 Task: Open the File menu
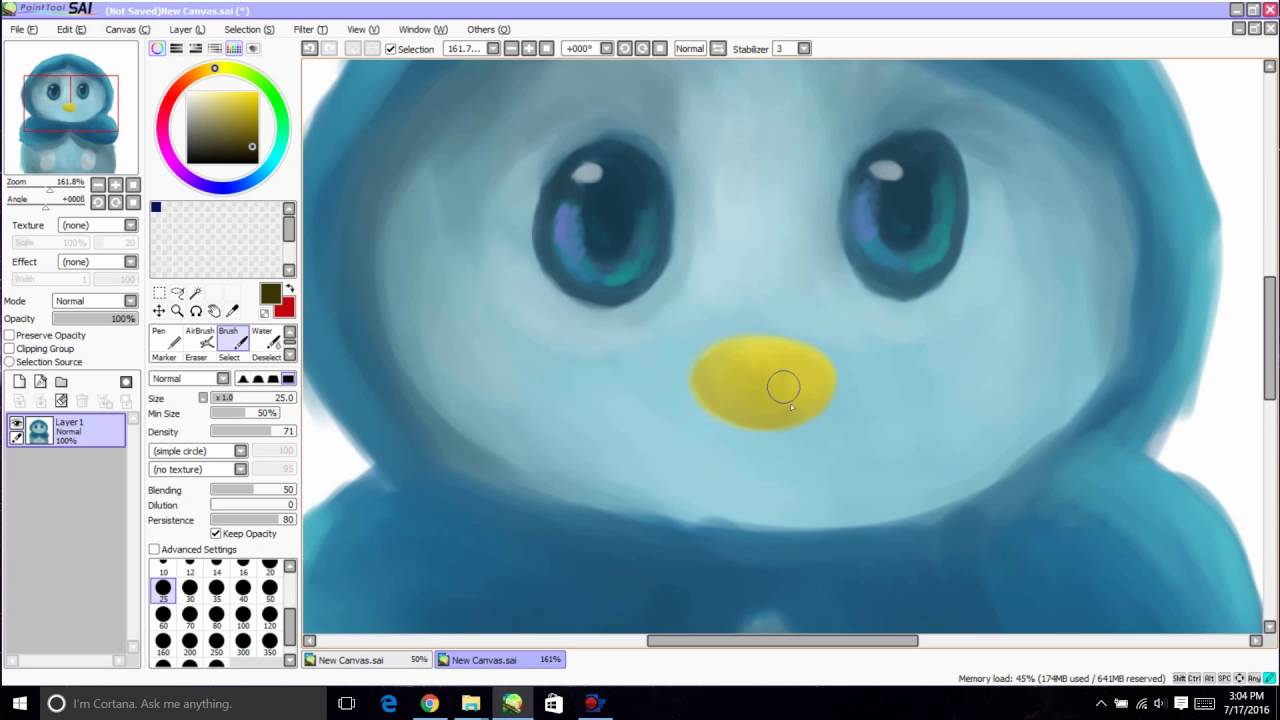pos(24,29)
